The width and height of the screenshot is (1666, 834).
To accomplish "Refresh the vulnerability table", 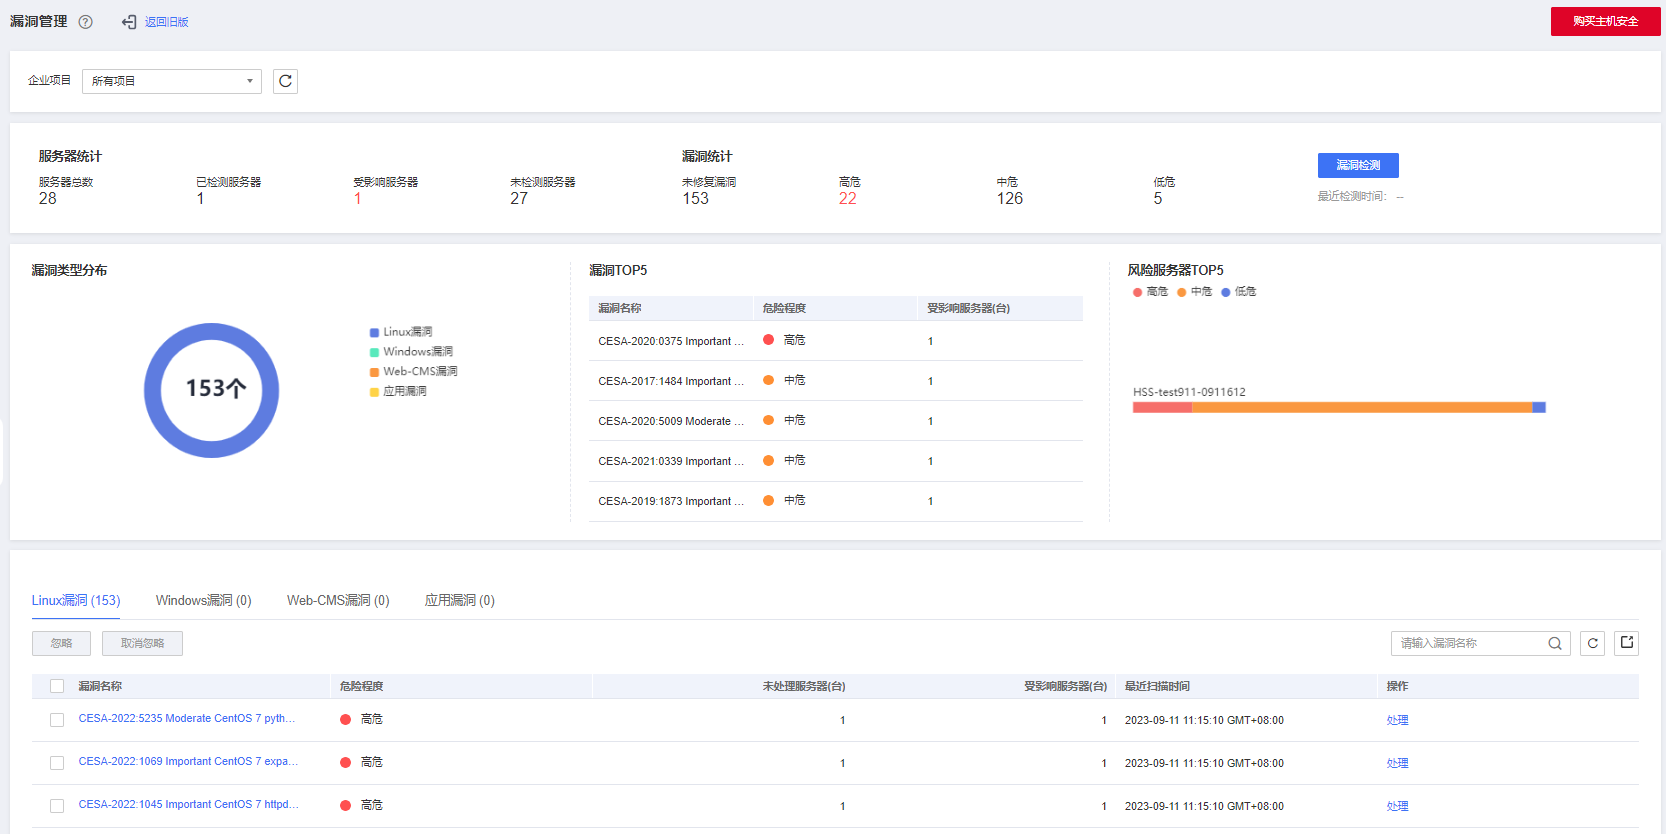I will click(x=1593, y=644).
